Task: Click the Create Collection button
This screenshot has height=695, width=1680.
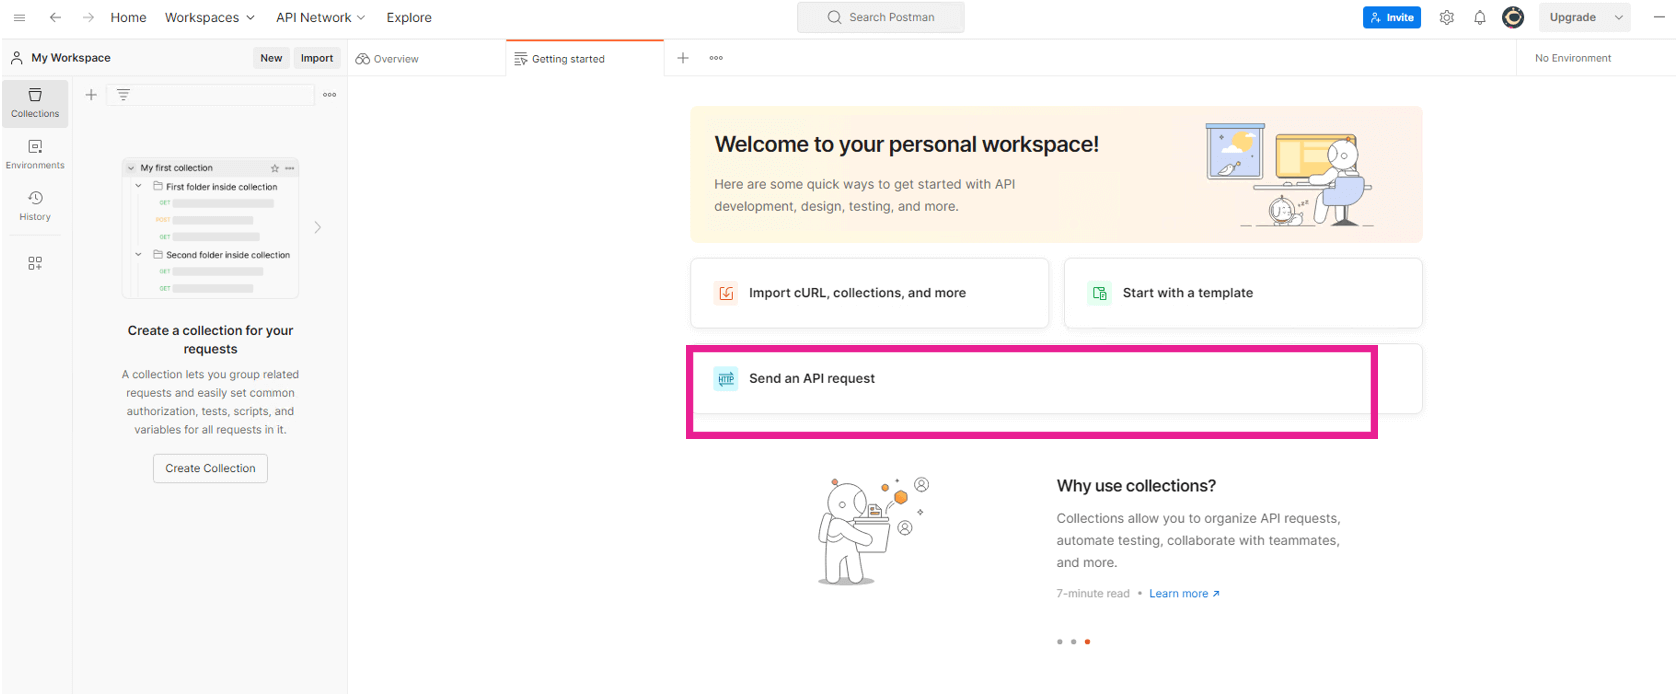Action: [x=210, y=468]
